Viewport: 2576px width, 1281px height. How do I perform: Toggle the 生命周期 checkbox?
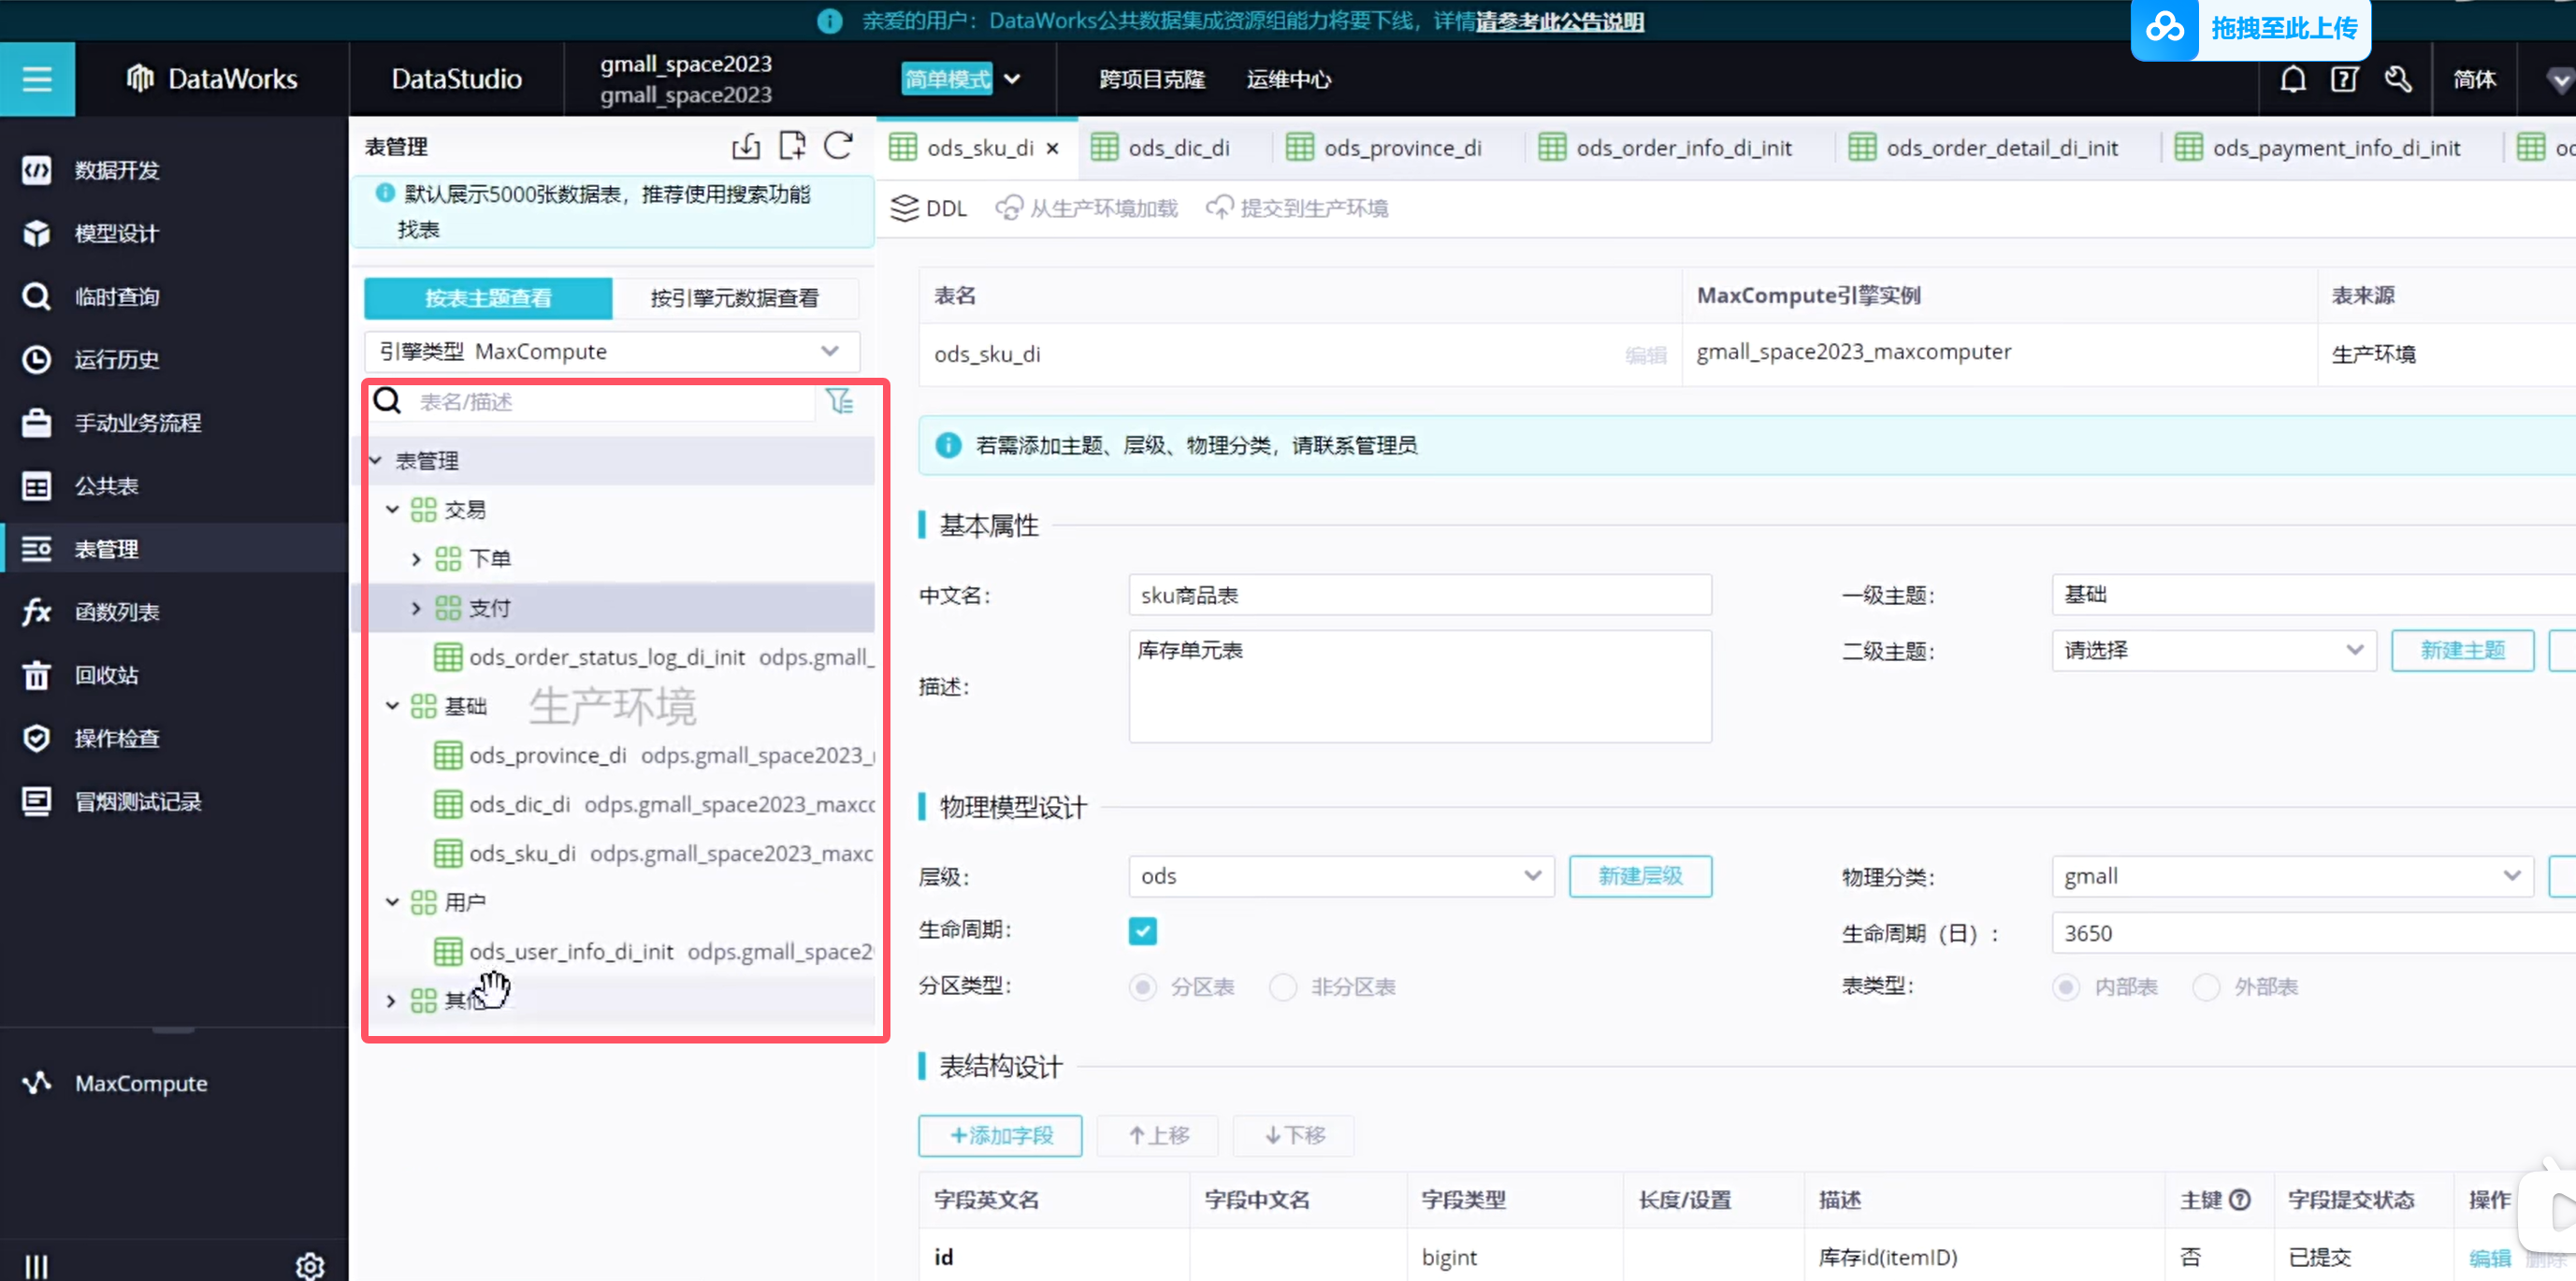pyautogui.click(x=1142, y=931)
